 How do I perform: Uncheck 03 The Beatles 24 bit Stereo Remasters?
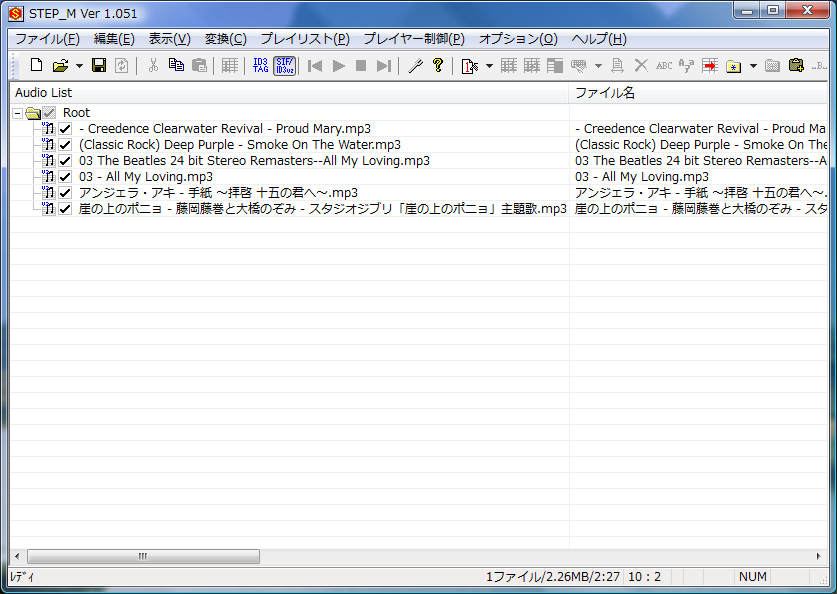click(65, 161)
